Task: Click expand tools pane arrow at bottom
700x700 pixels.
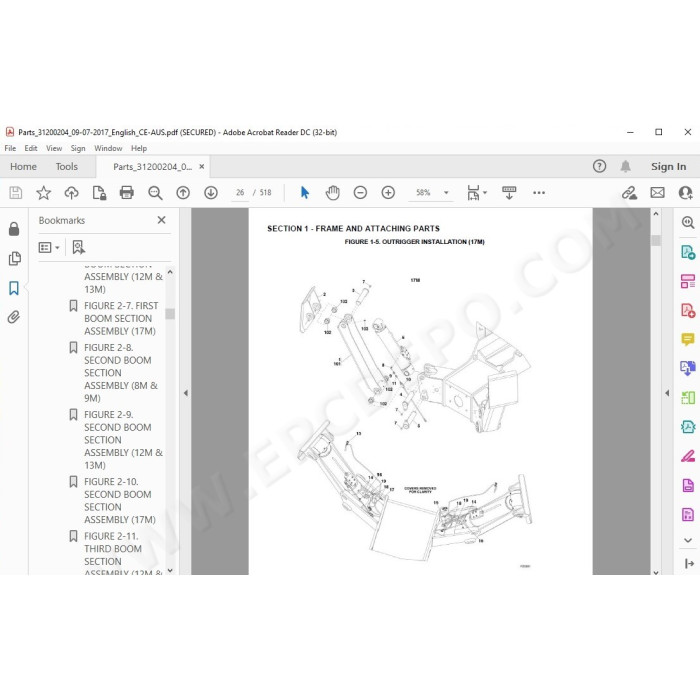Action: click(x=689, y=563)
